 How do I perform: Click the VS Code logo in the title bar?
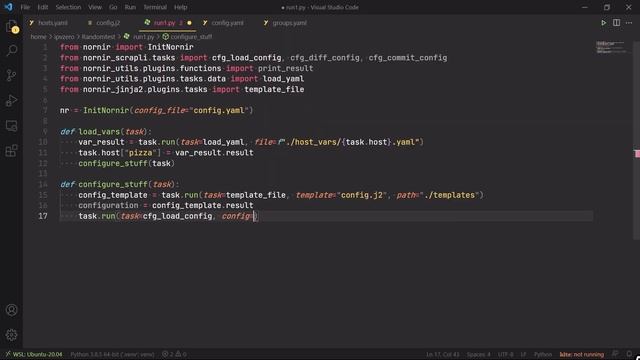pyautogui.click(x=9, y=7)
